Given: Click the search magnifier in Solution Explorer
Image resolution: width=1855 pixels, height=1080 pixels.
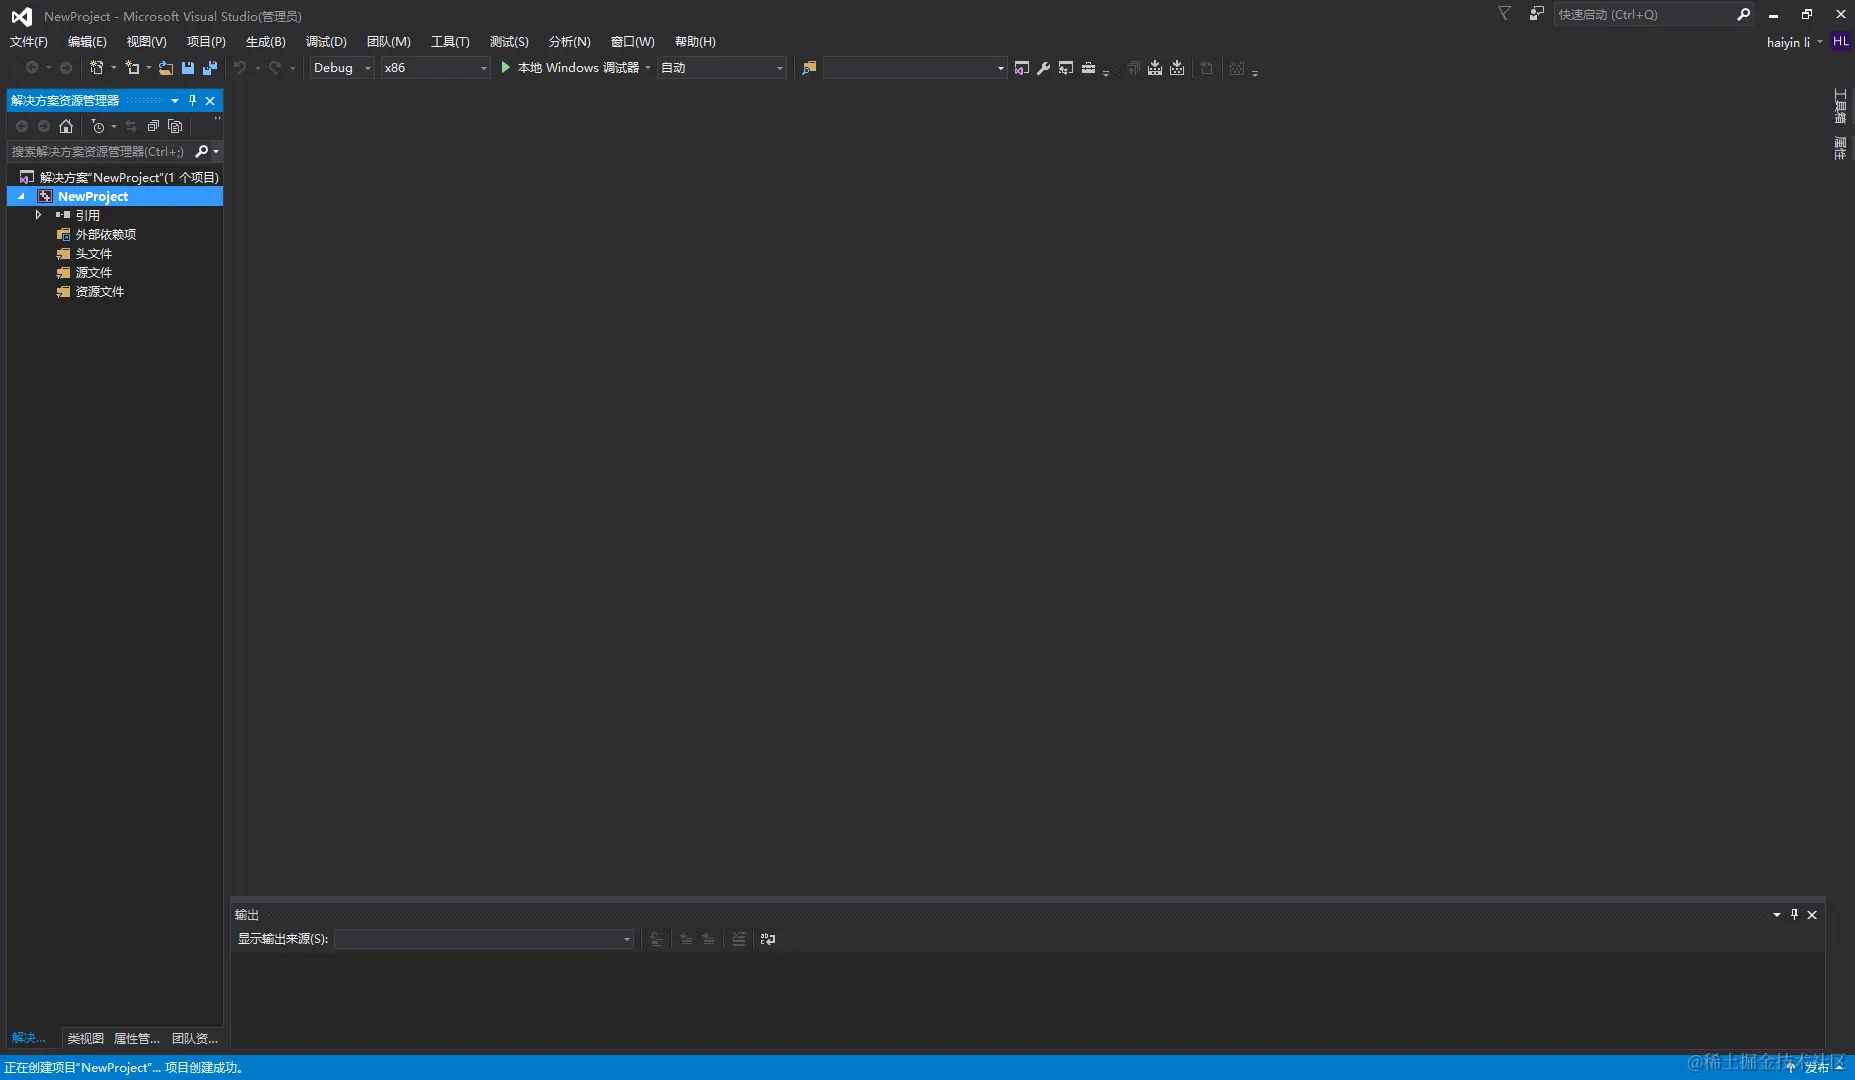Looking at the screenshot, I should coord(202,151).
